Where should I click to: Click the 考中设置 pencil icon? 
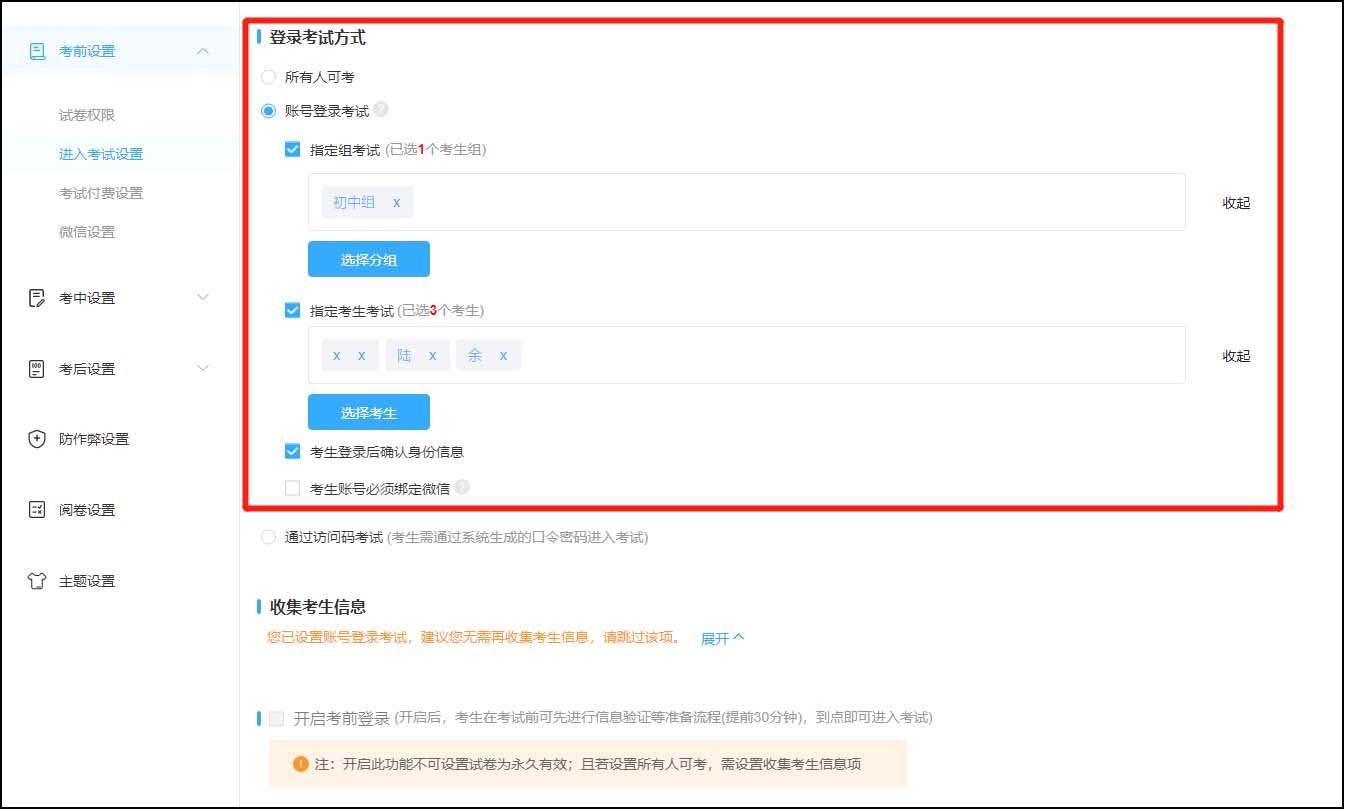39,297
